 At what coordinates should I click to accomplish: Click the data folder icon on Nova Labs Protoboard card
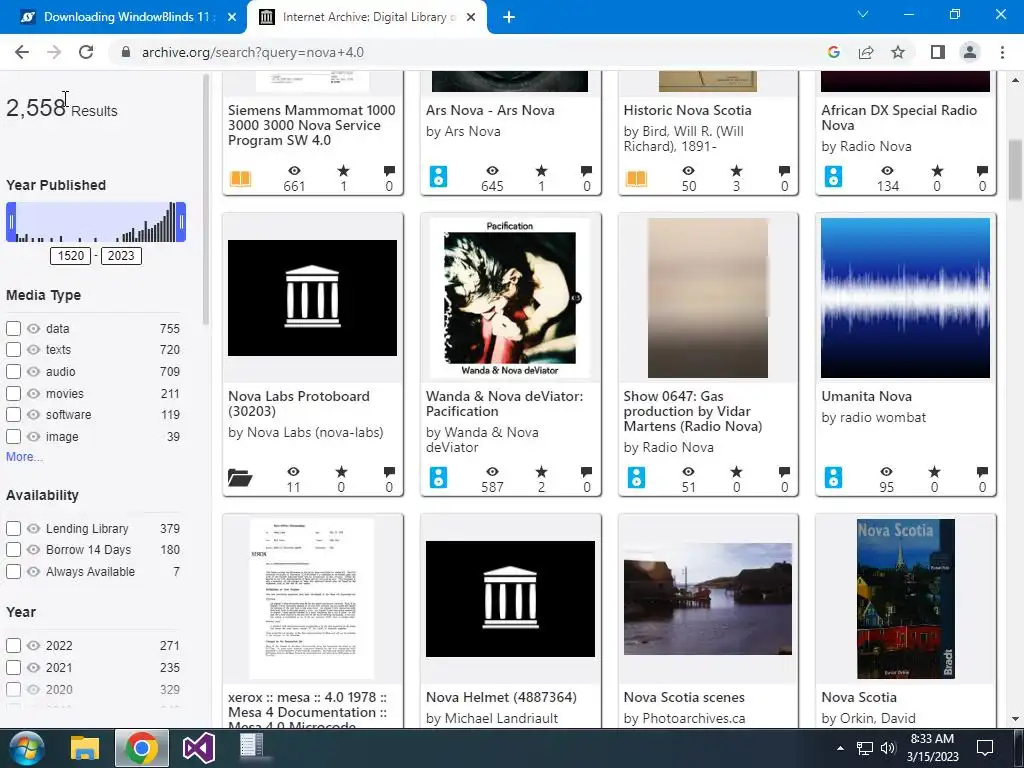click(240, 478)
